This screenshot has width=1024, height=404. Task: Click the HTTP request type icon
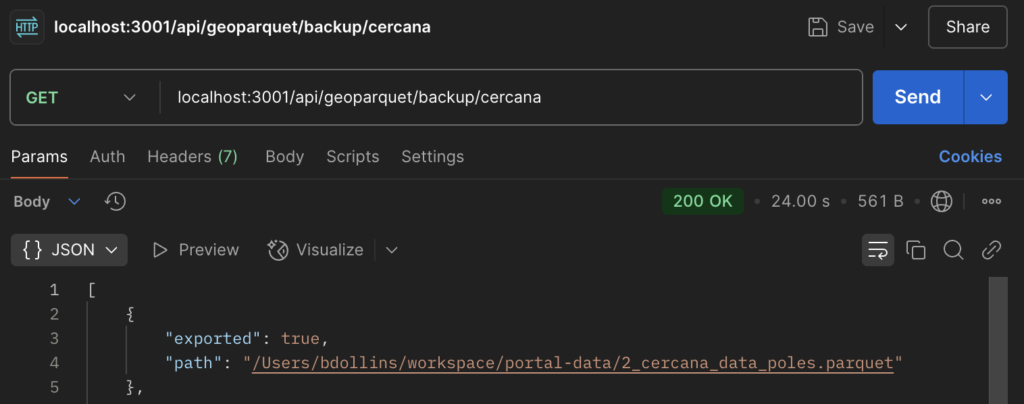coord(27,27)
